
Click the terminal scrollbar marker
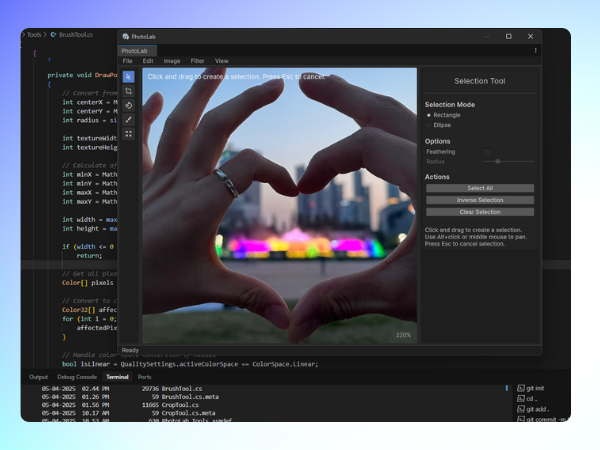click(x=507, y=388)
